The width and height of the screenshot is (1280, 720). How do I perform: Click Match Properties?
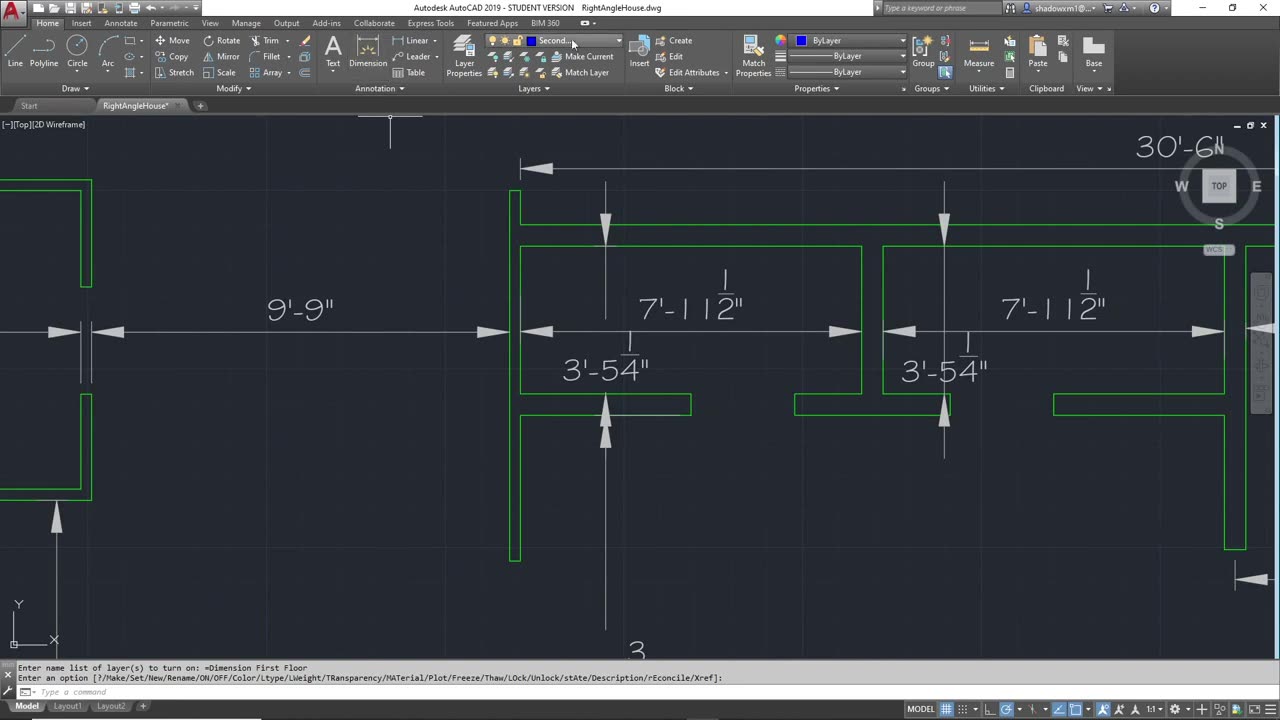click(753, 56)
